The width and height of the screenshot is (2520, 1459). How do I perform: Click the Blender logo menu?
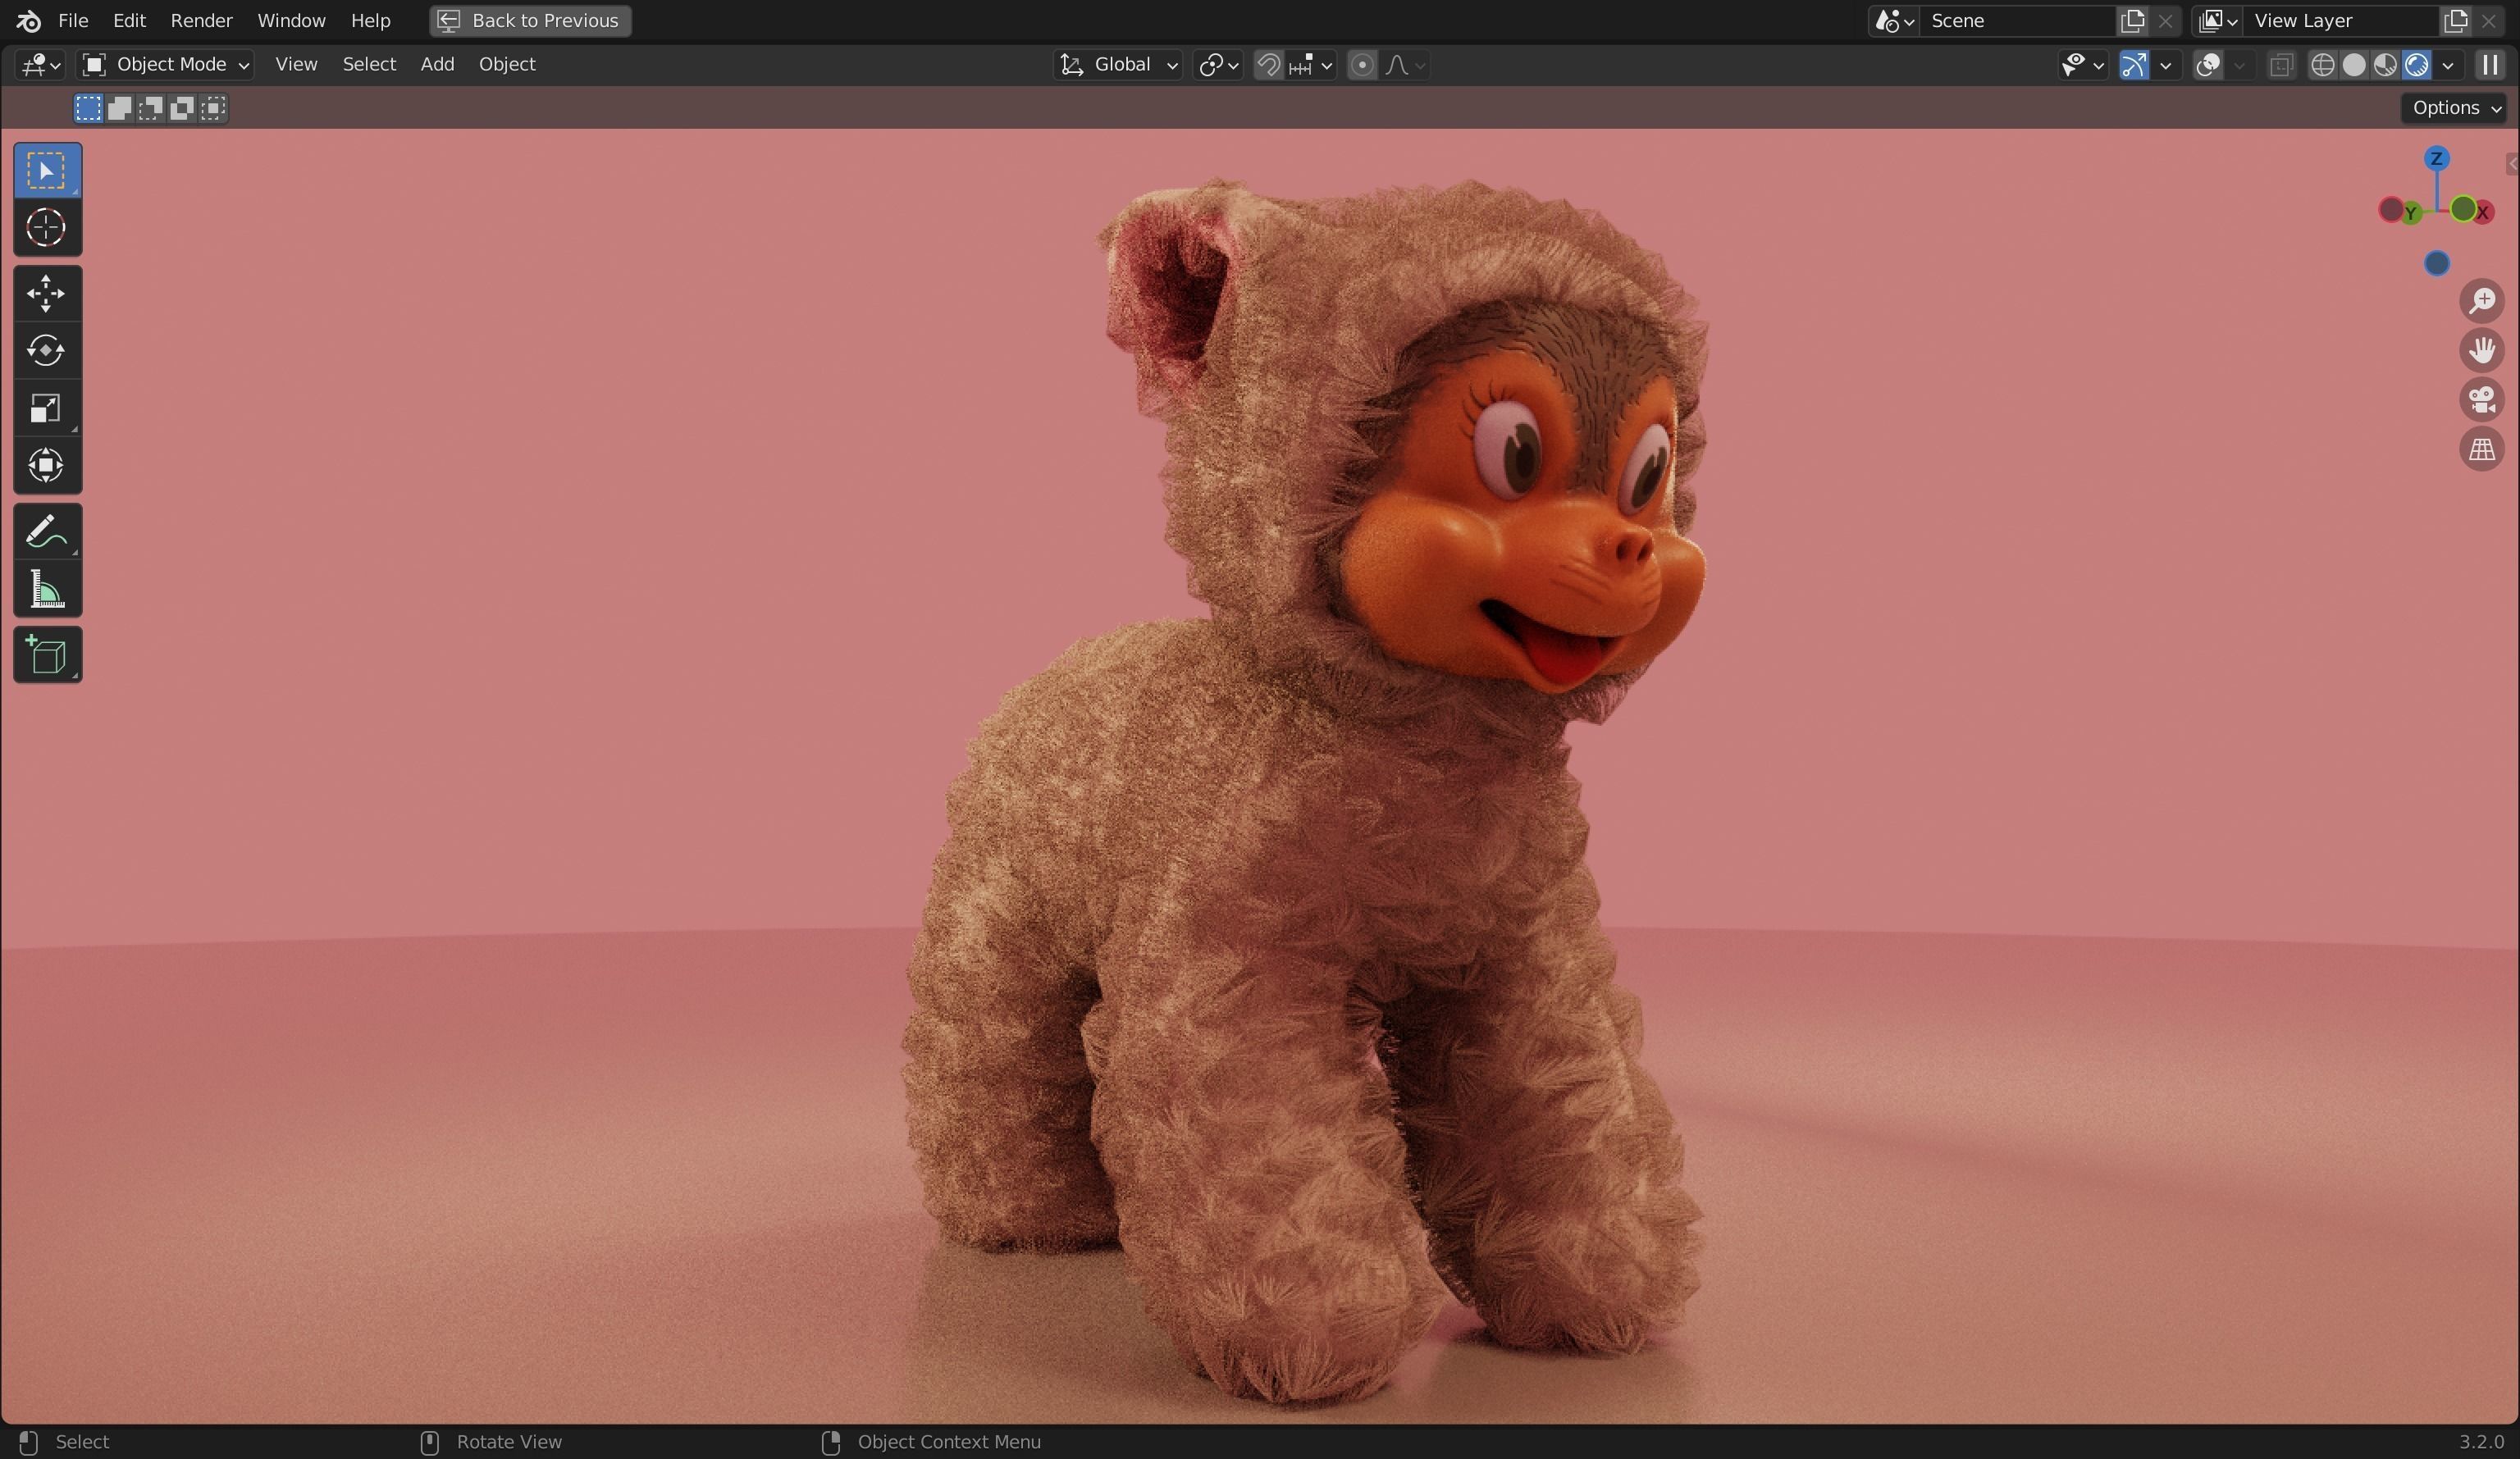(x=28, y=20)
